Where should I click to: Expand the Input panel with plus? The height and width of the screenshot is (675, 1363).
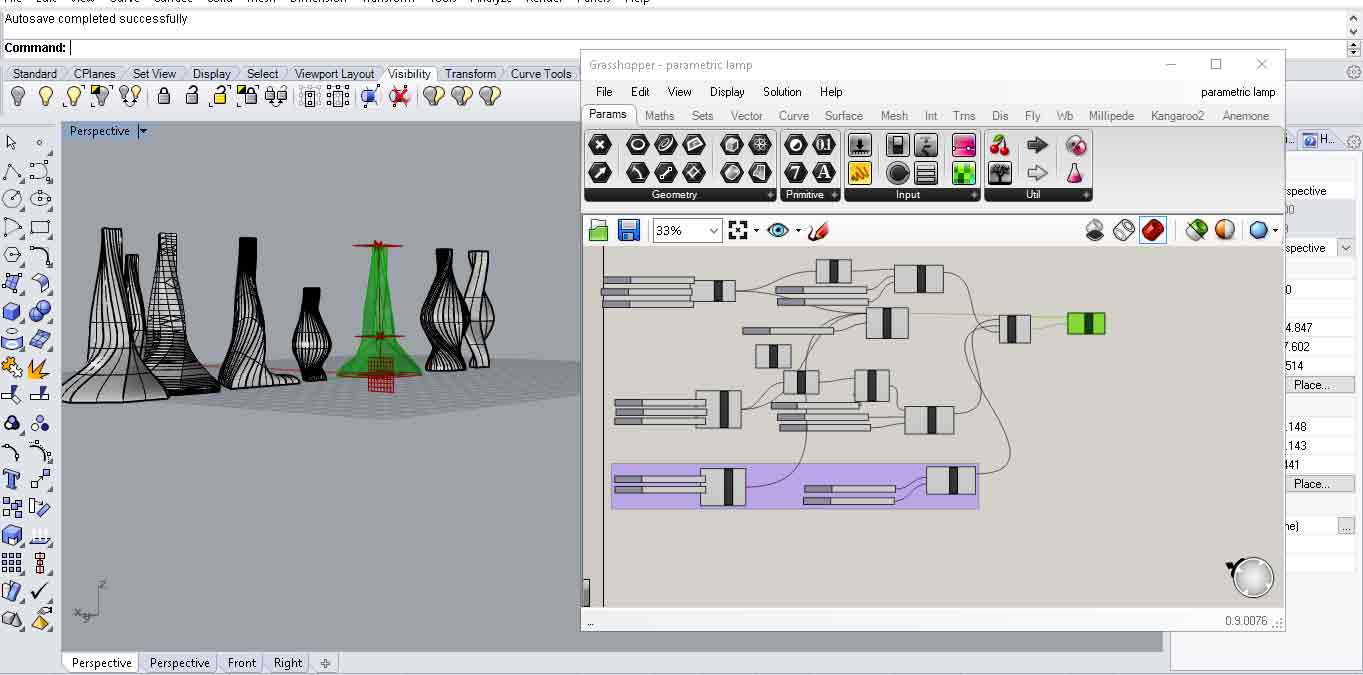tap(974, 195)
